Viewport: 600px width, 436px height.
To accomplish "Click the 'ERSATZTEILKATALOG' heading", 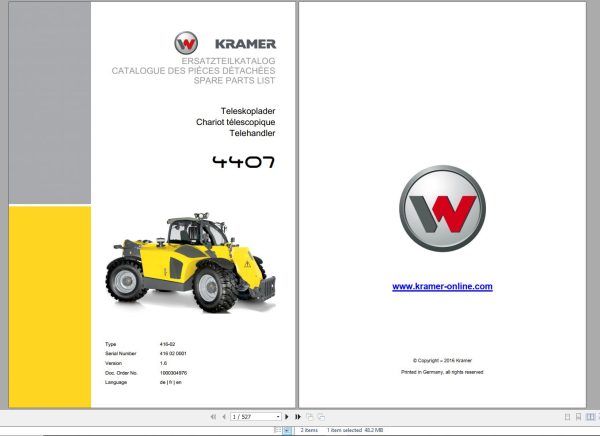I will pyautogui.click(x=228, y=61).
